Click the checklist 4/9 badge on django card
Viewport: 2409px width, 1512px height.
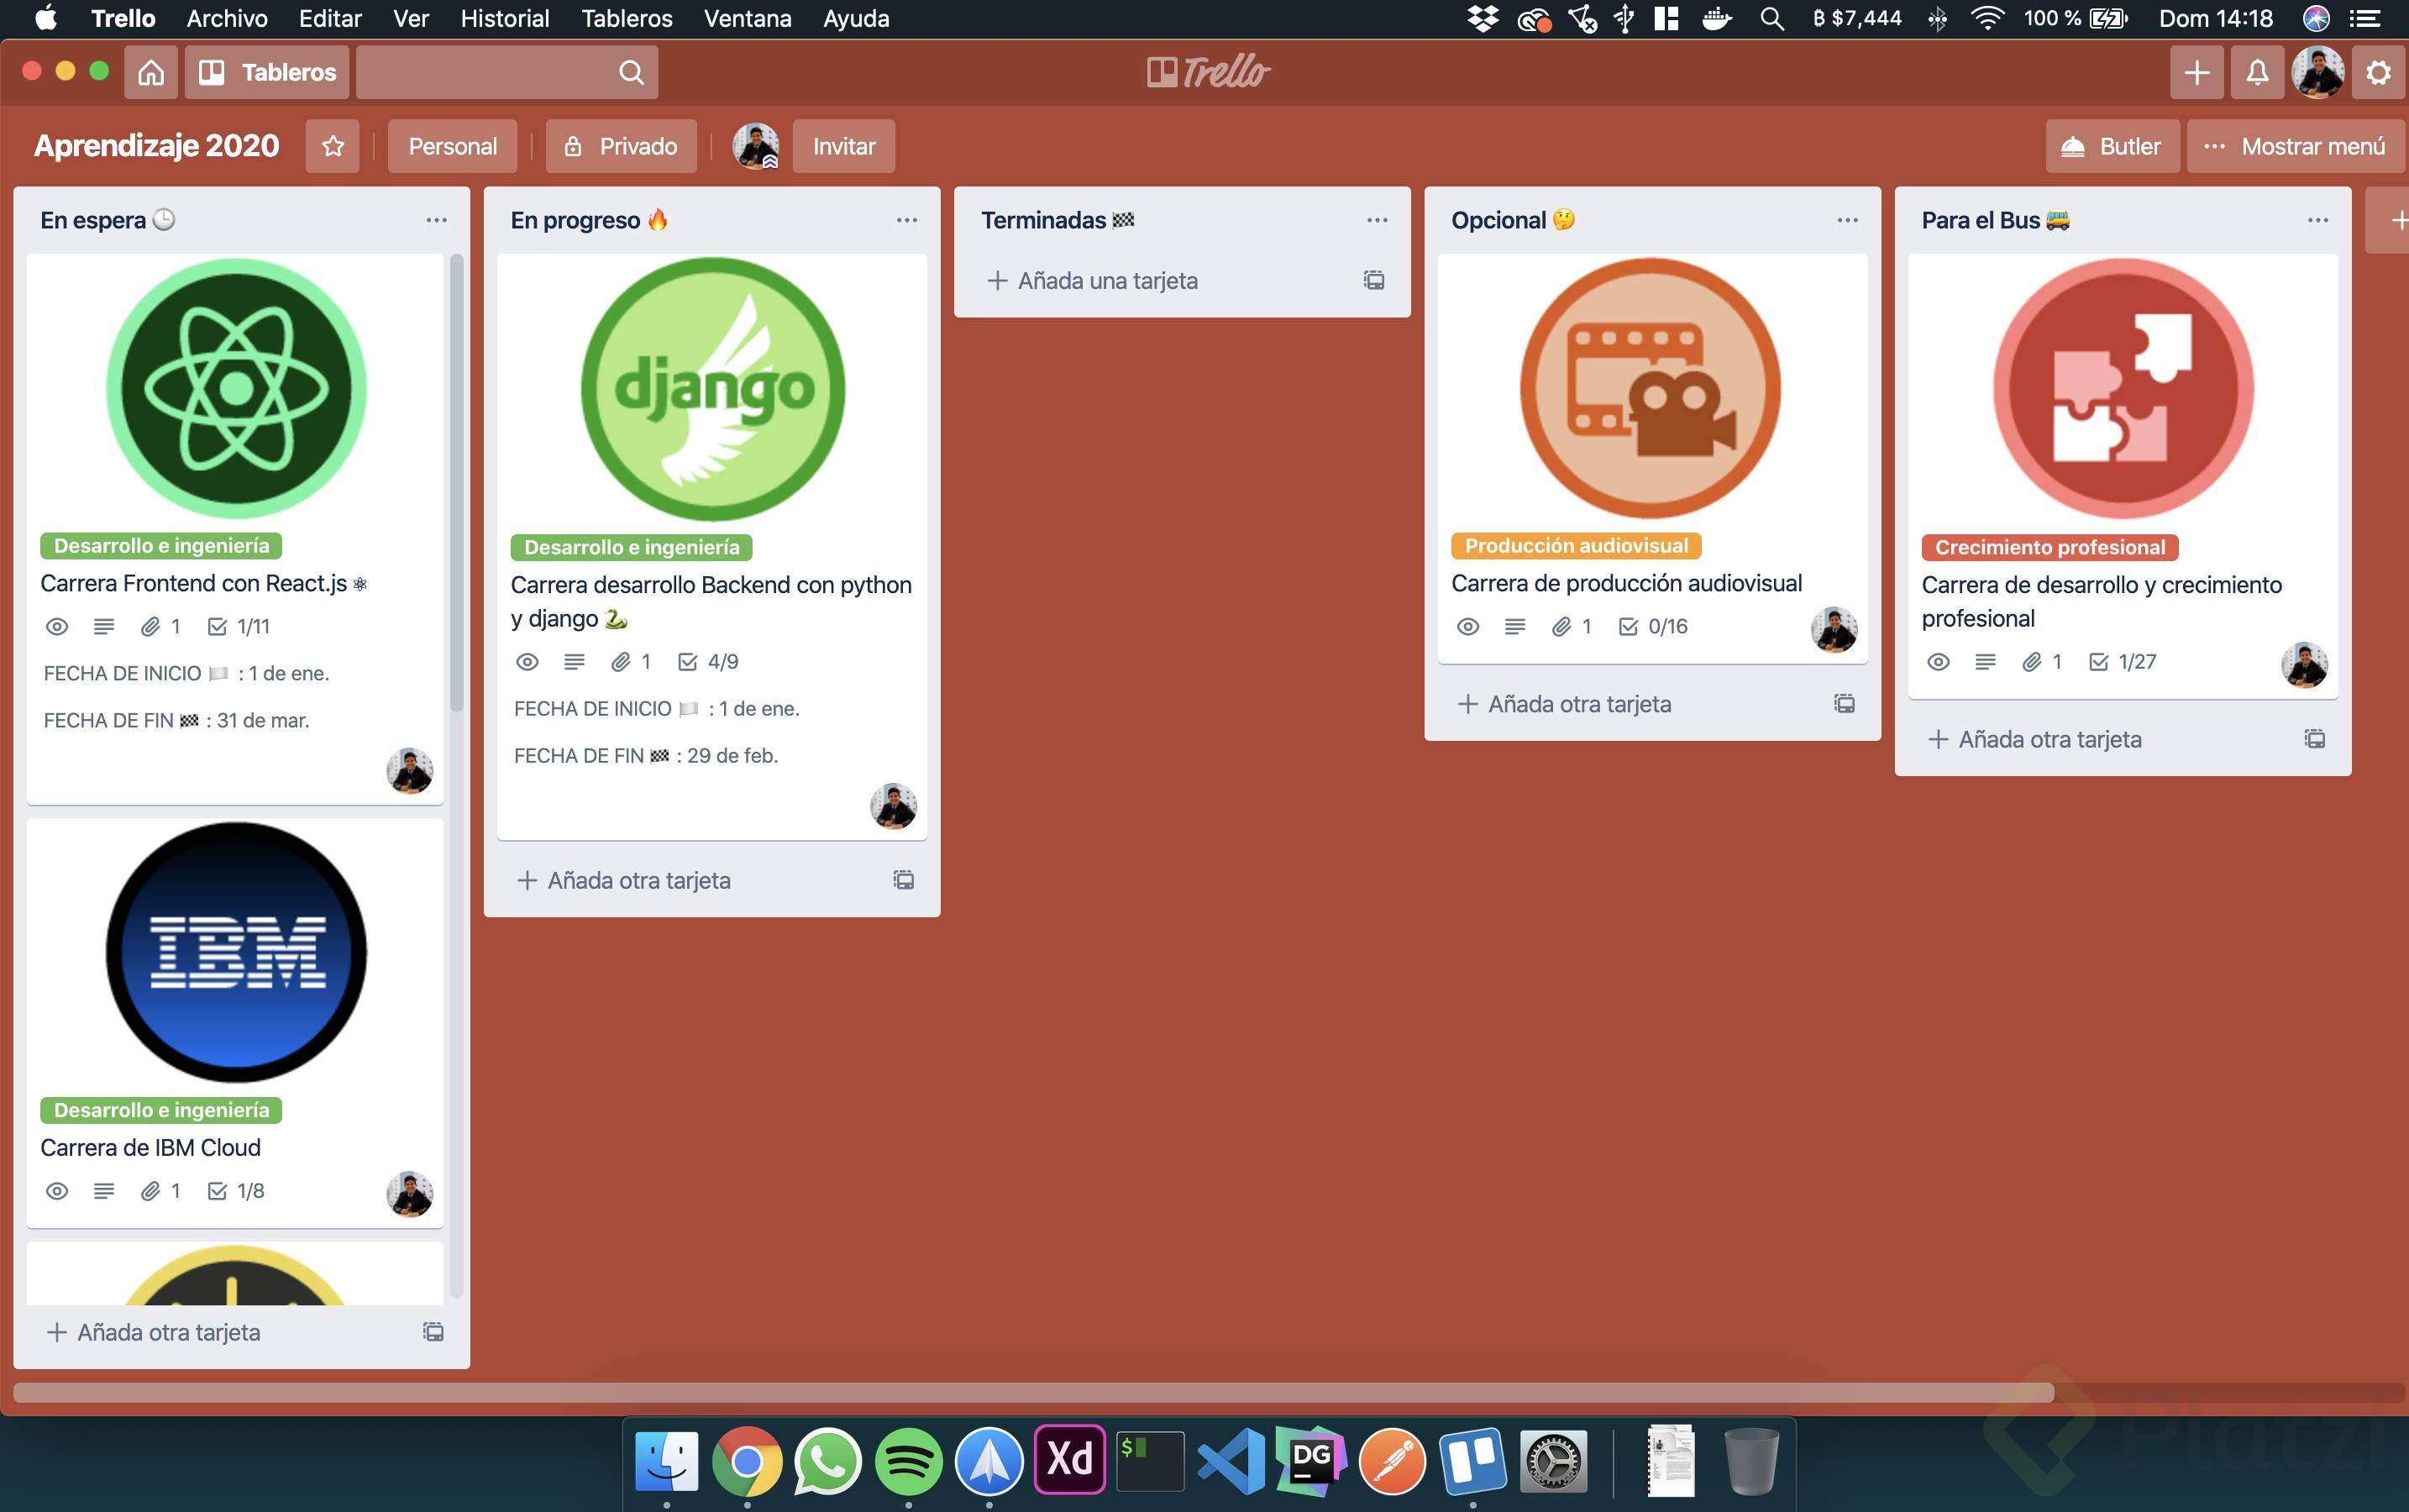[709, 661]
